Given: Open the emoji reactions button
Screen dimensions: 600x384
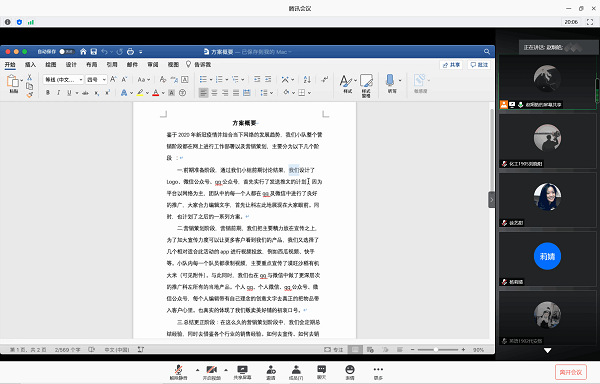Looking at the screenshot, I should click(x=350, y=372).
